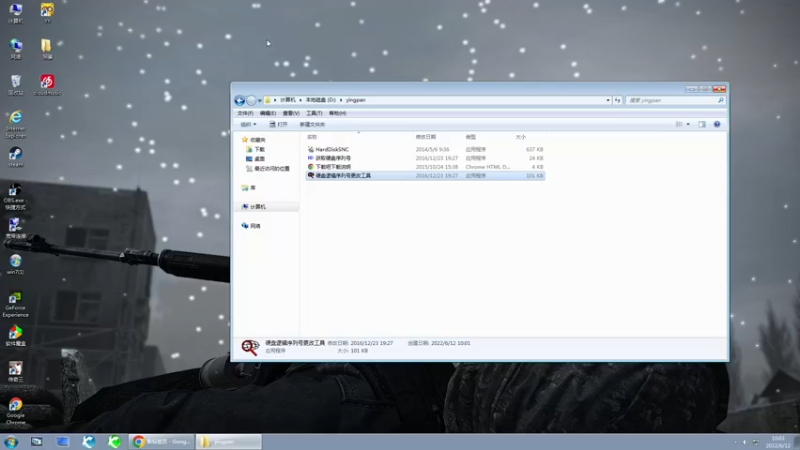Select Network in navigation pane
Image resolution: width=800 pixels, height=450 pixels.
pos(251,226)
